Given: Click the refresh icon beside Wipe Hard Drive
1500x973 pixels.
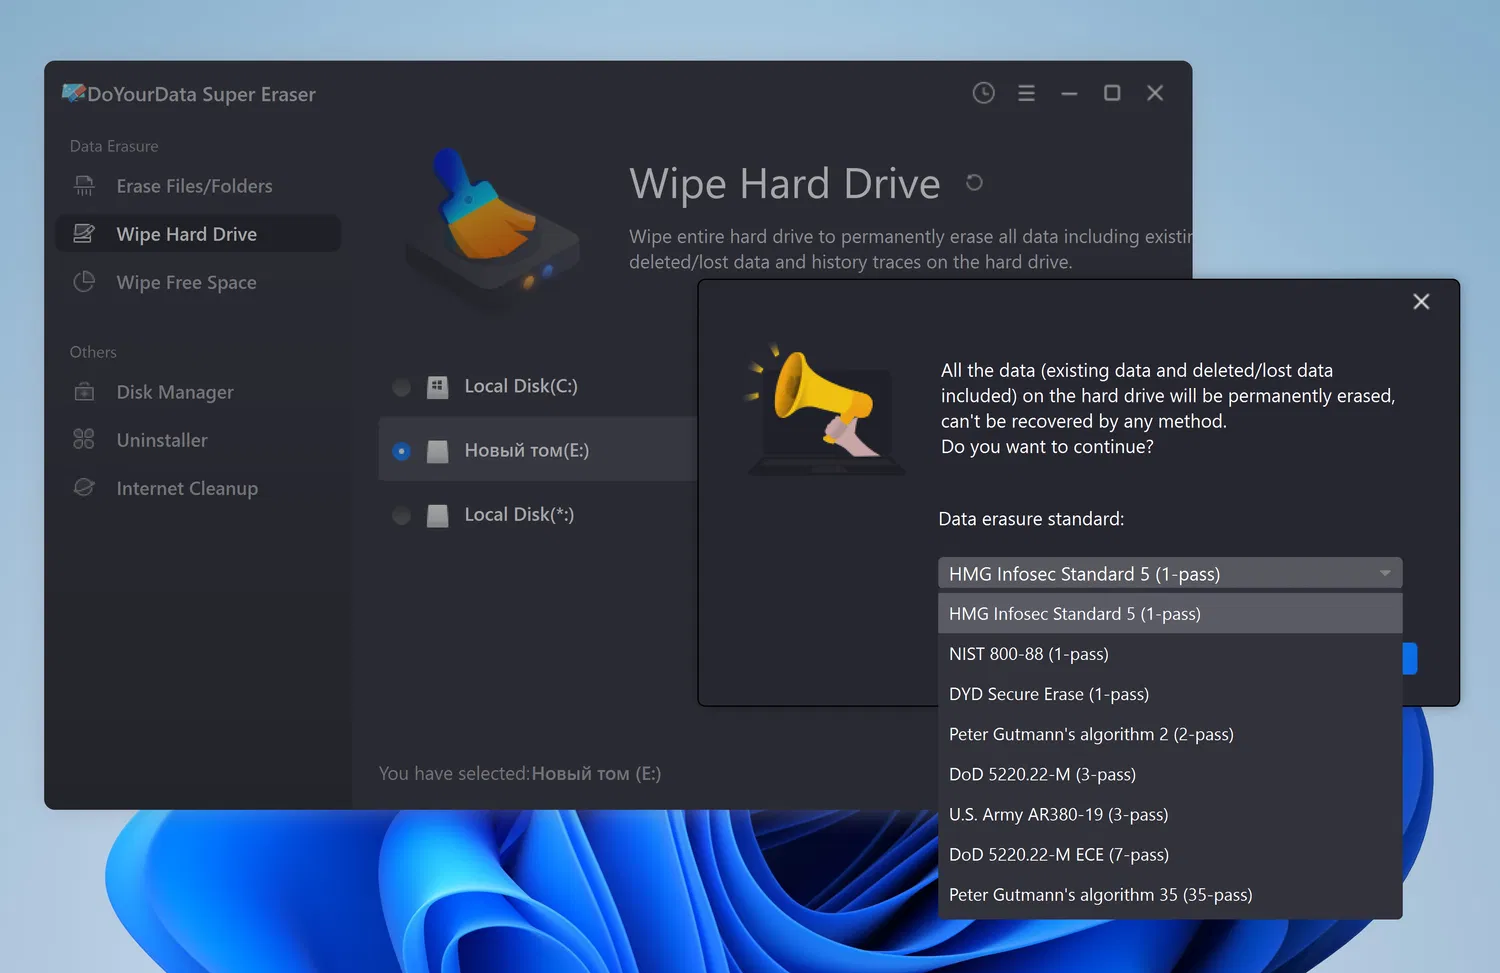Looking at the screenshot, I should tap(974, 183).
